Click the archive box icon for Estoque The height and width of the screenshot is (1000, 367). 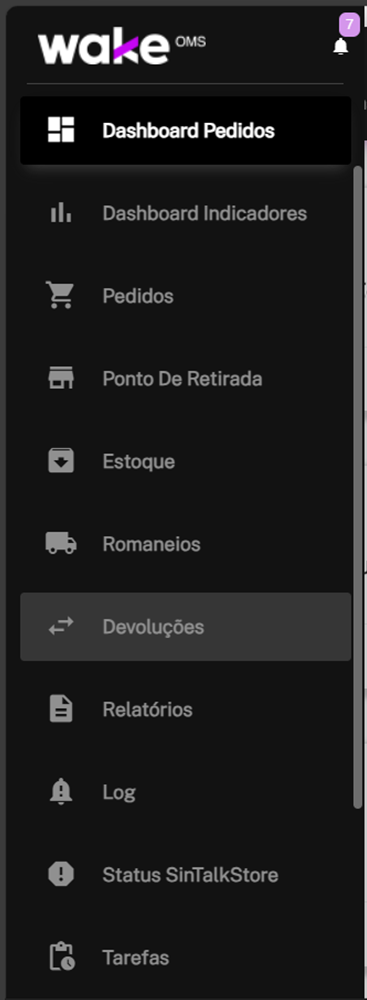click(61, 461)
